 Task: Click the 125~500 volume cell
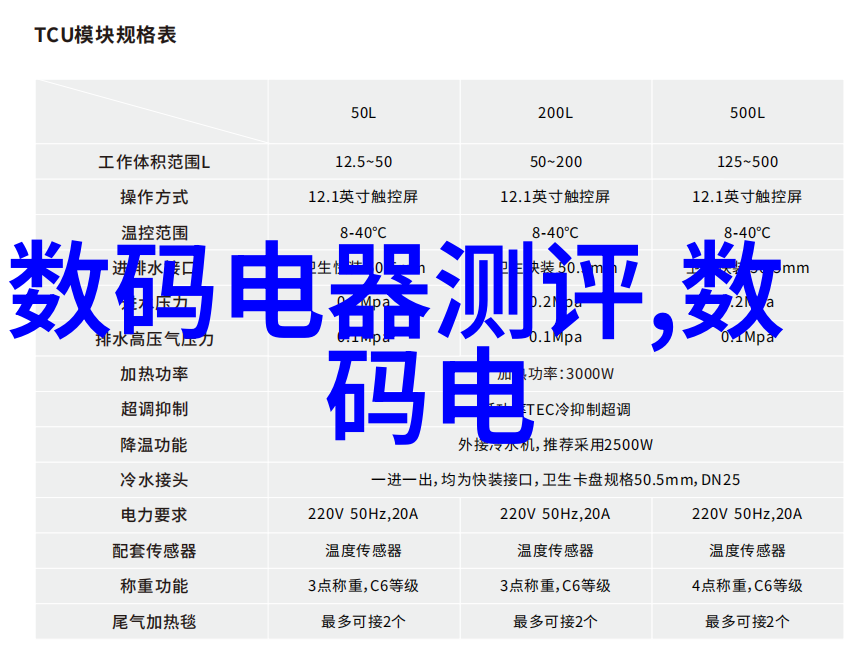coord(747,162)
